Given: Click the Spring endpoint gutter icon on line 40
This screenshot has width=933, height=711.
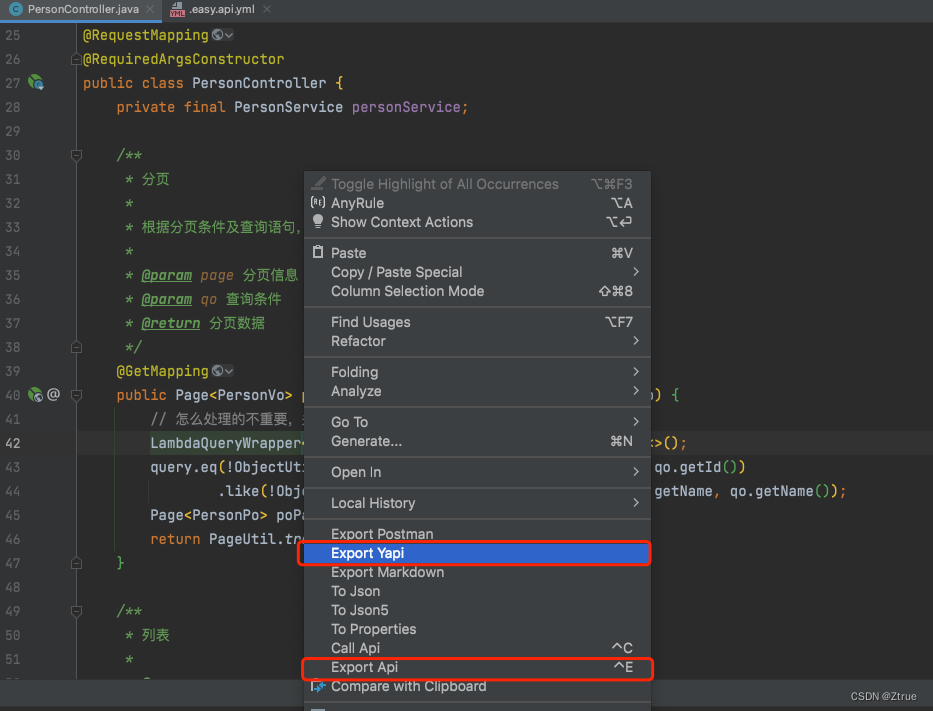Looking at the screenshot, I should tap(36, 394).
